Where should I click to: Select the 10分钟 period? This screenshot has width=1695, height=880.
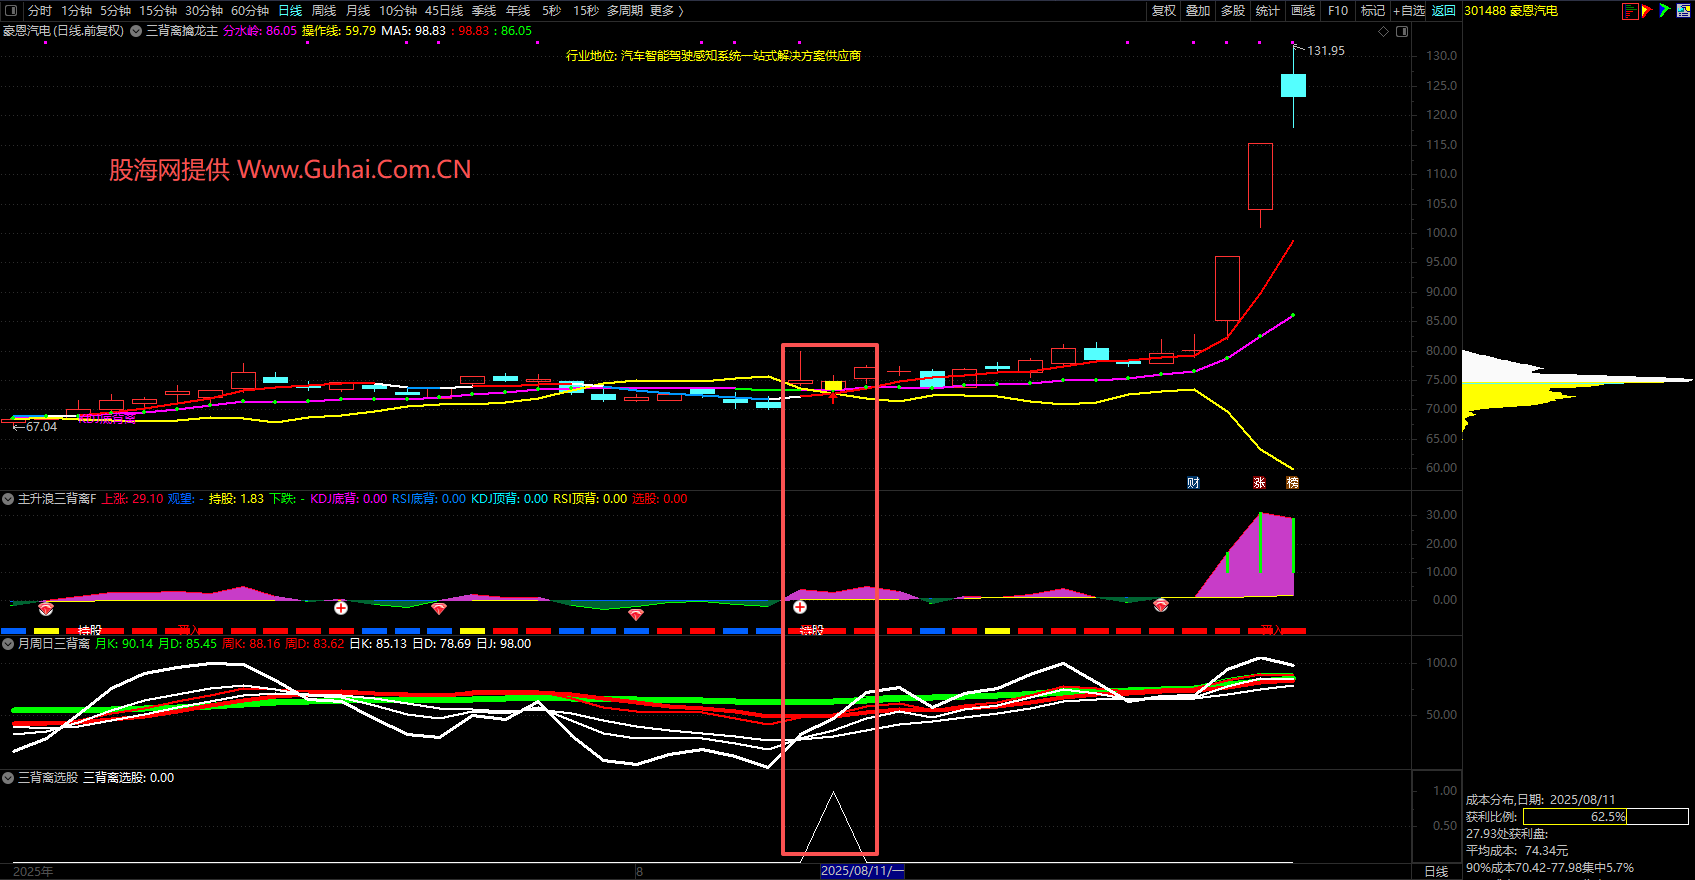pyautogui.click(x=398, y=11)
